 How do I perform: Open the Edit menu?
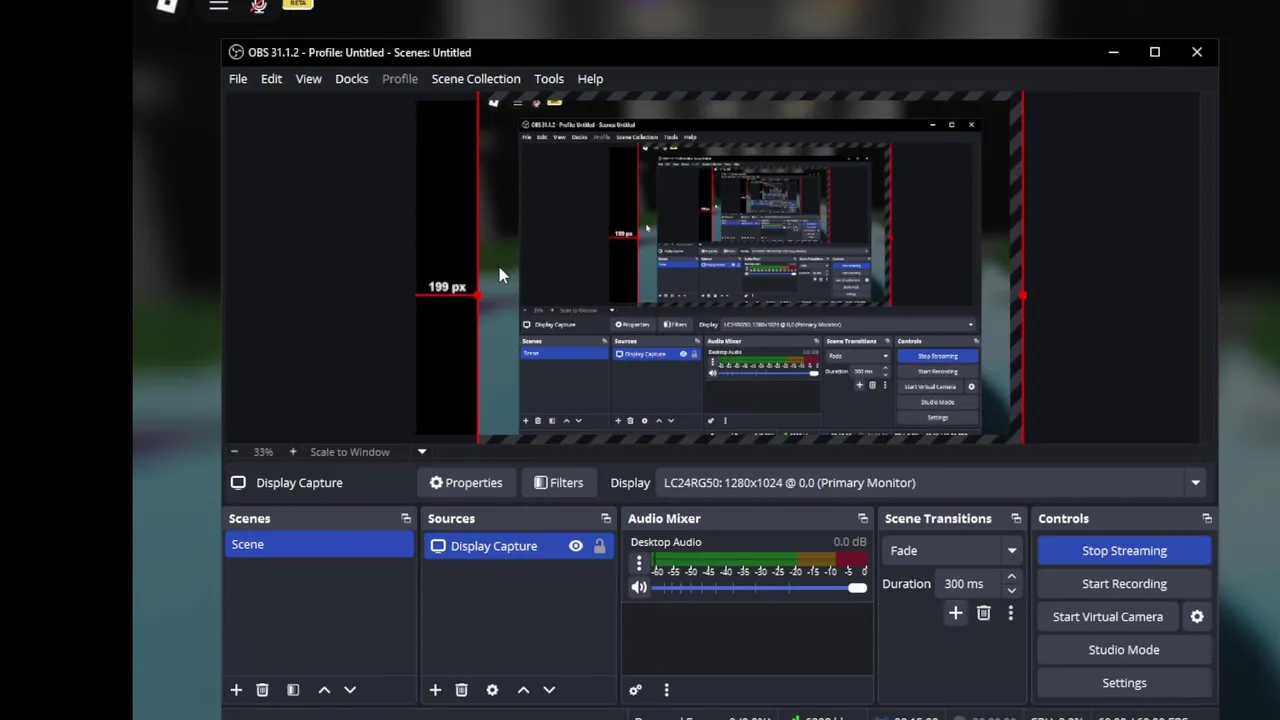click(271, 79)
